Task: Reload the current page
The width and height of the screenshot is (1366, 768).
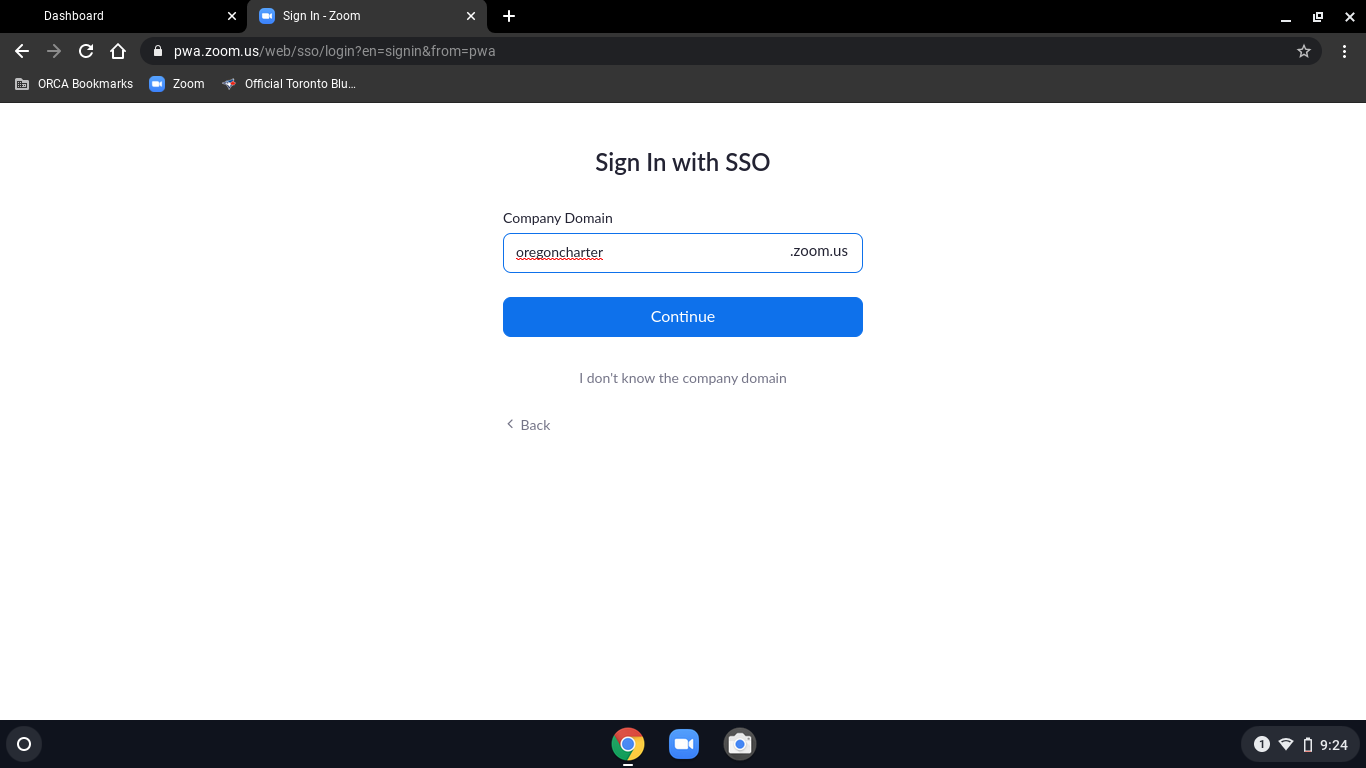Action: pyautogui.click(x=86, y=51)
